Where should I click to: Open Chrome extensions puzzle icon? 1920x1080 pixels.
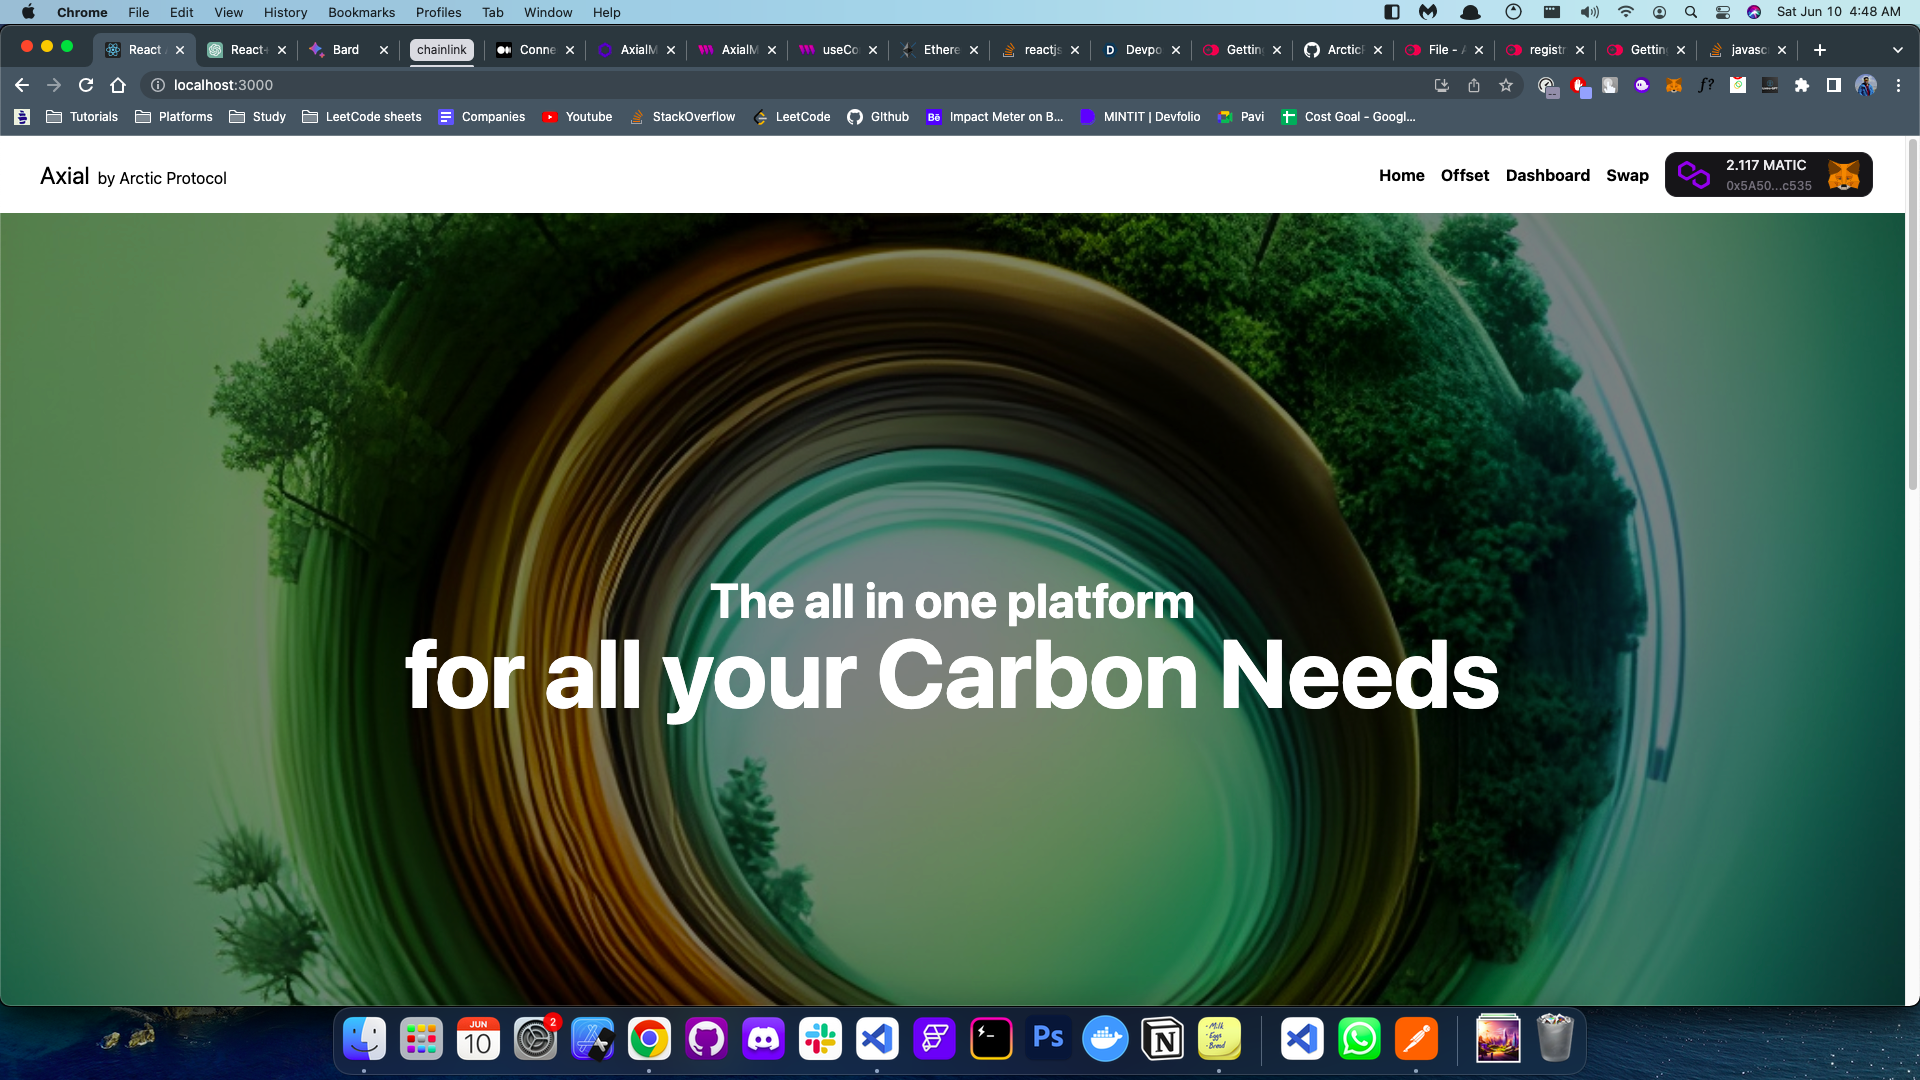click(1802, 85)
